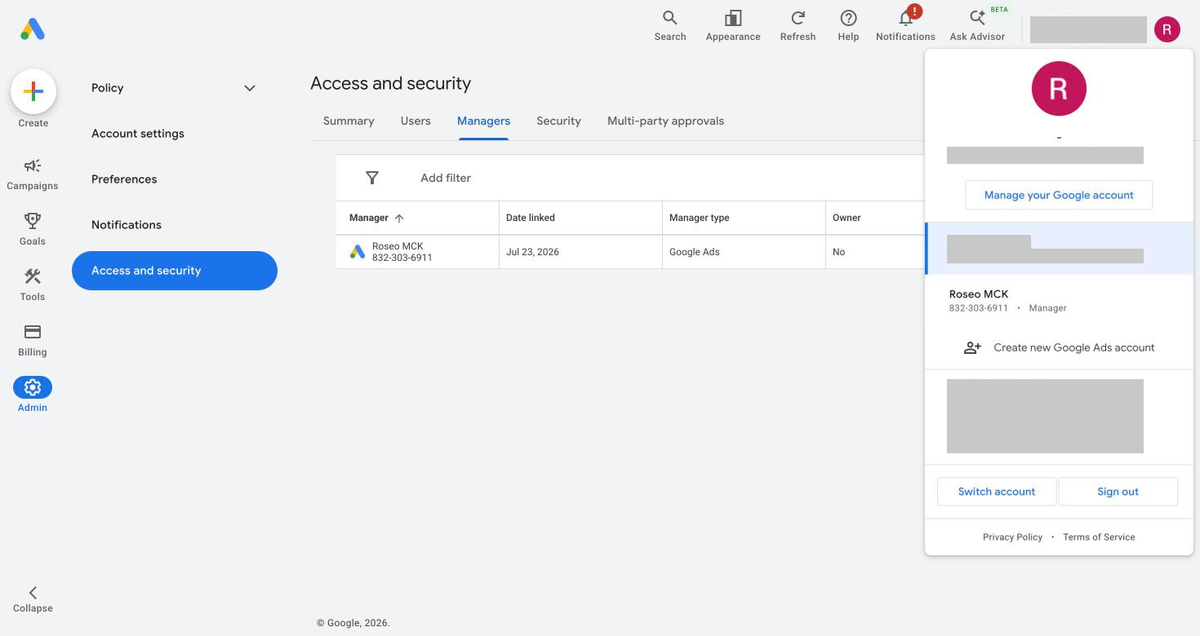1200x636 pixels.
Task: Open the Create plus button
Action: pyautogui.click(x=33, y=92)
